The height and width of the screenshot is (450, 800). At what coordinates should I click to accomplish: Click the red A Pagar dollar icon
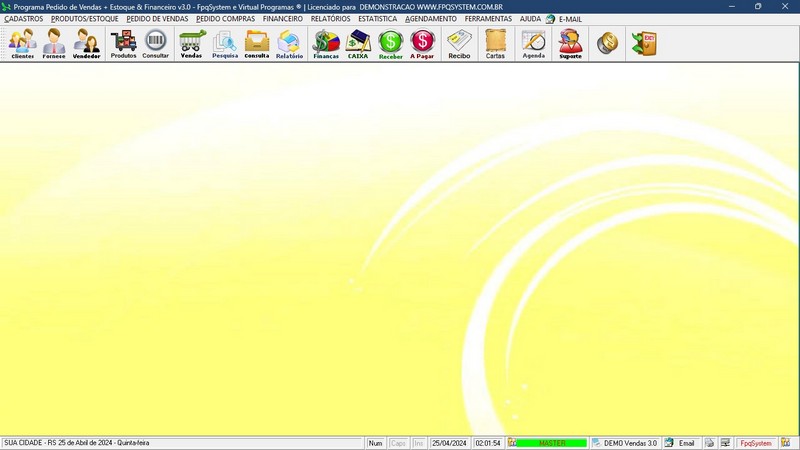422,44
